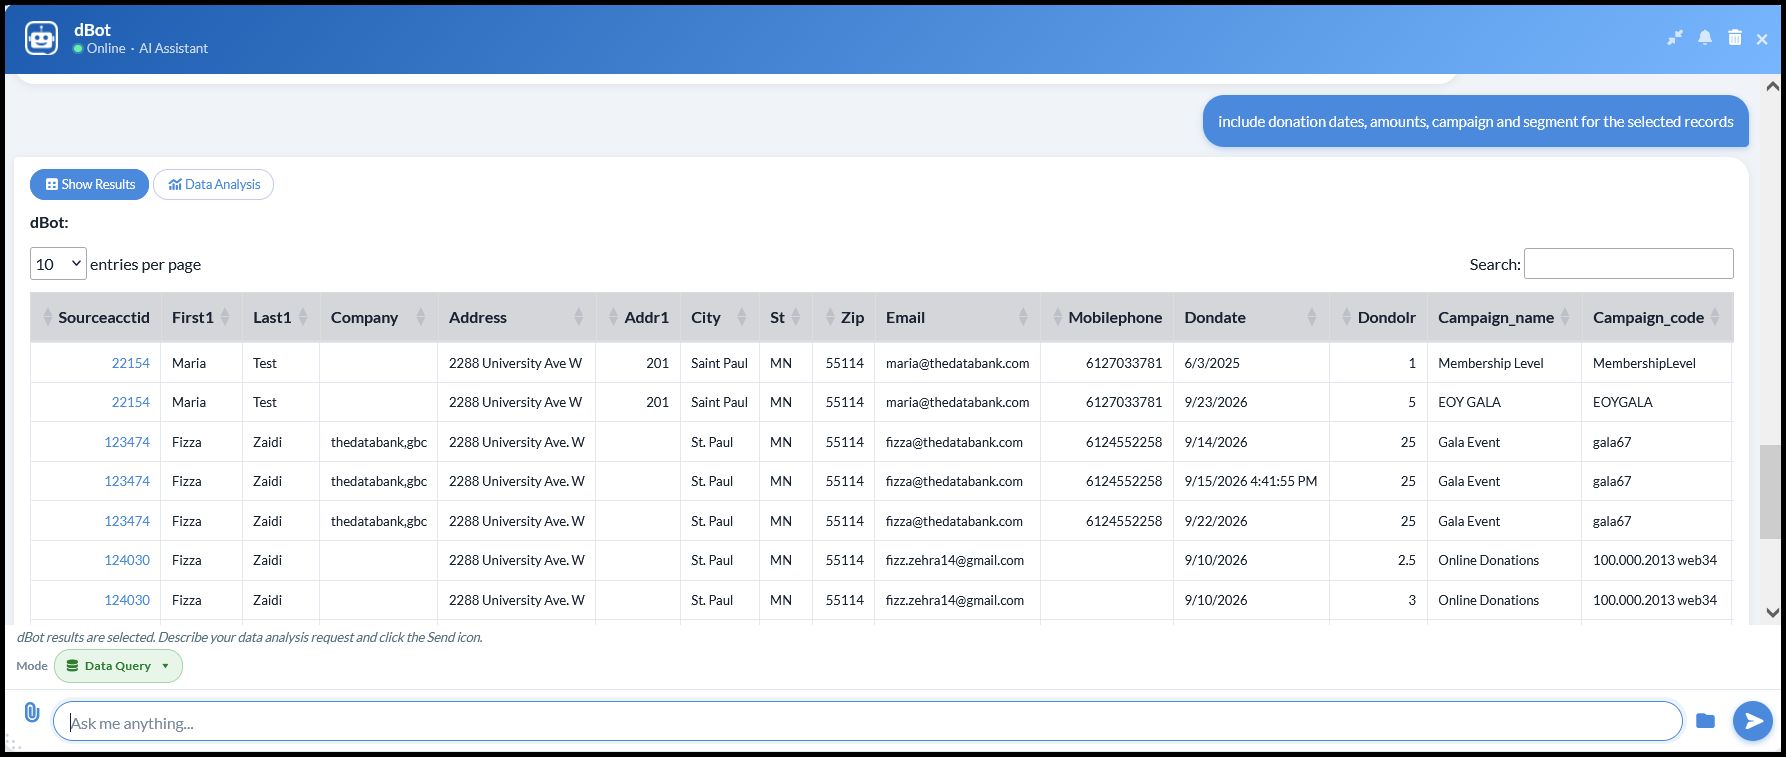
Task: Click Saint Paul city in 9/23/2026 row
Action: pyautogui.click(x=719, y=402)
